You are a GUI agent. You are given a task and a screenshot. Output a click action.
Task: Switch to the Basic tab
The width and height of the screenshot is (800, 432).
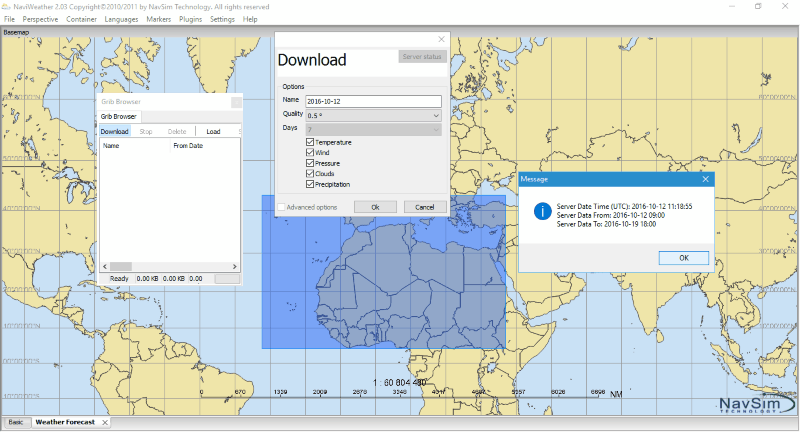coord(16,422)
